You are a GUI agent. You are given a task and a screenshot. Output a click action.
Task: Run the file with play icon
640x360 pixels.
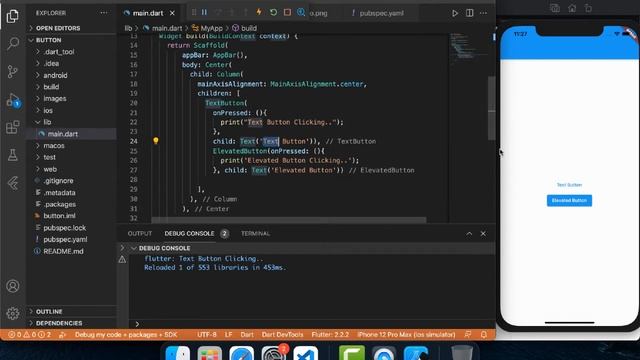455,13
